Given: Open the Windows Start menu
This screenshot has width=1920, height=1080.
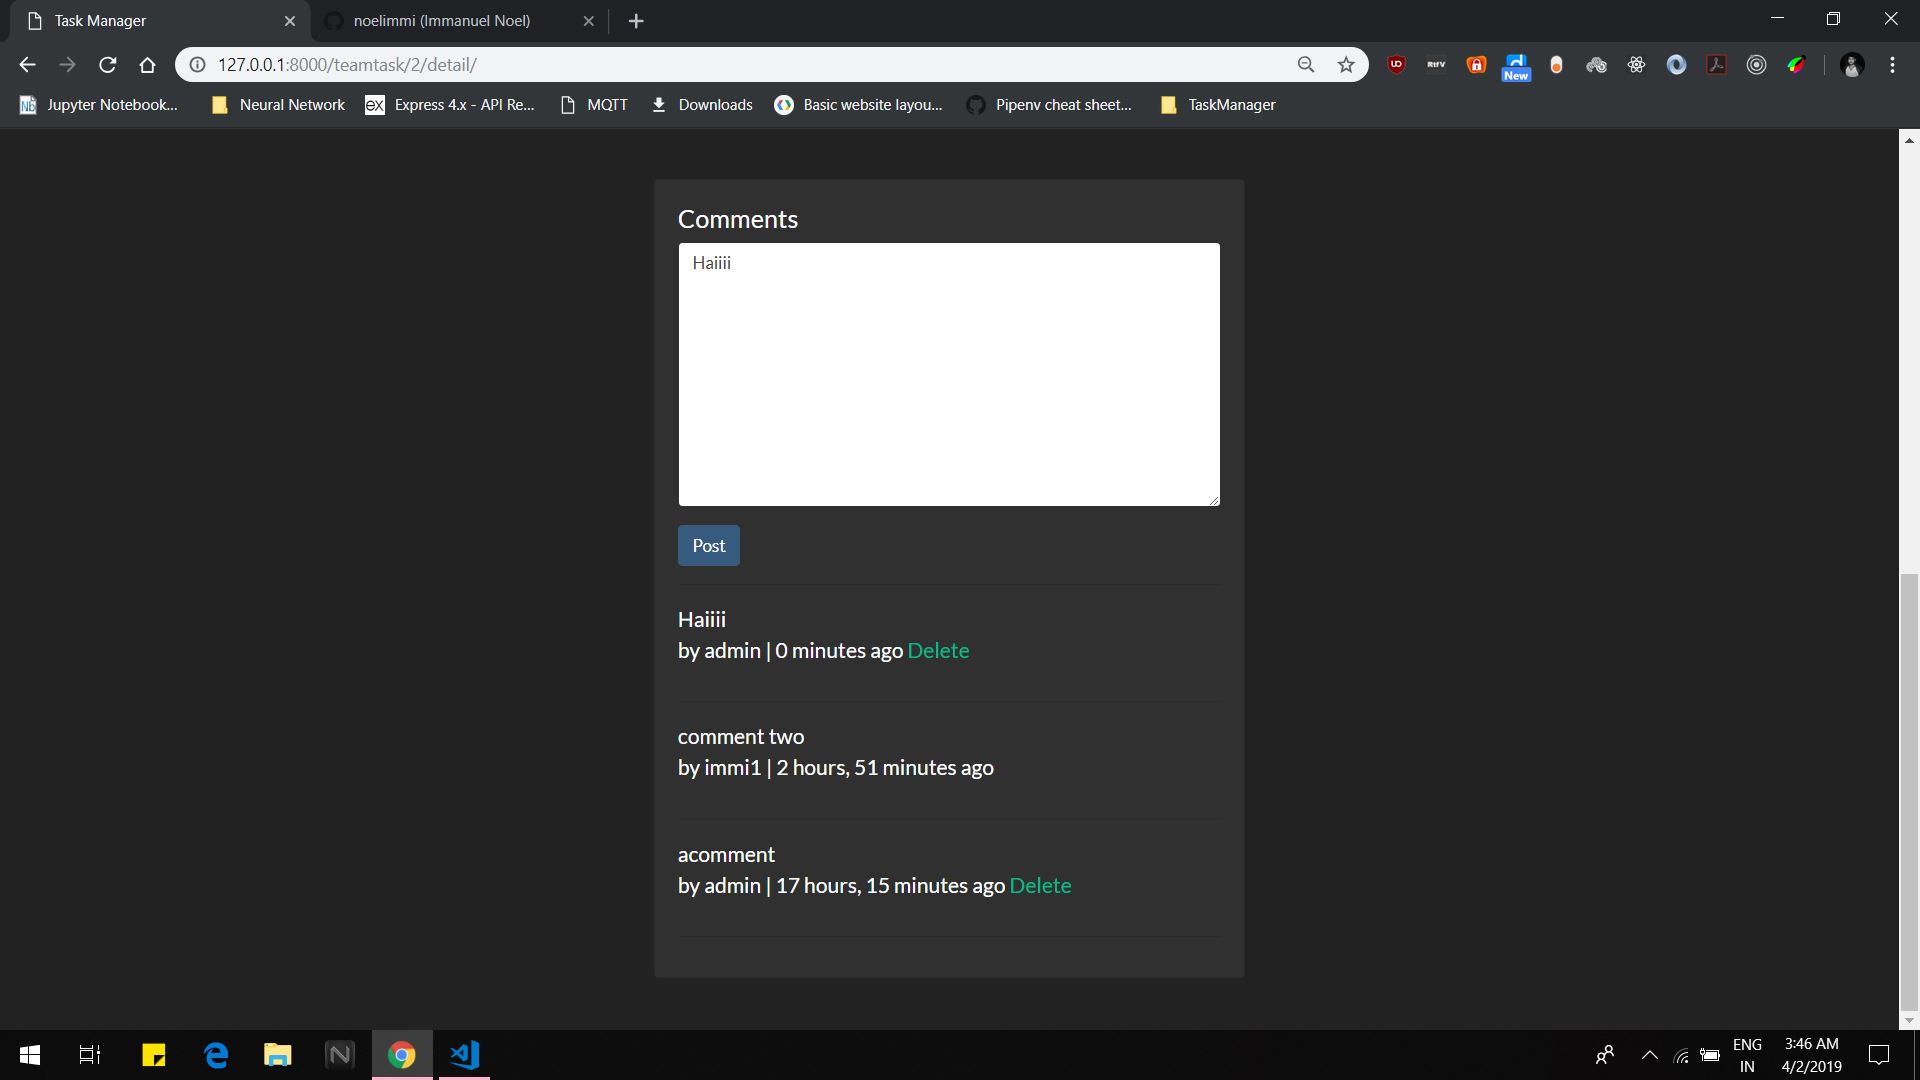Looking at the screenshot, I should [30, 1055].
